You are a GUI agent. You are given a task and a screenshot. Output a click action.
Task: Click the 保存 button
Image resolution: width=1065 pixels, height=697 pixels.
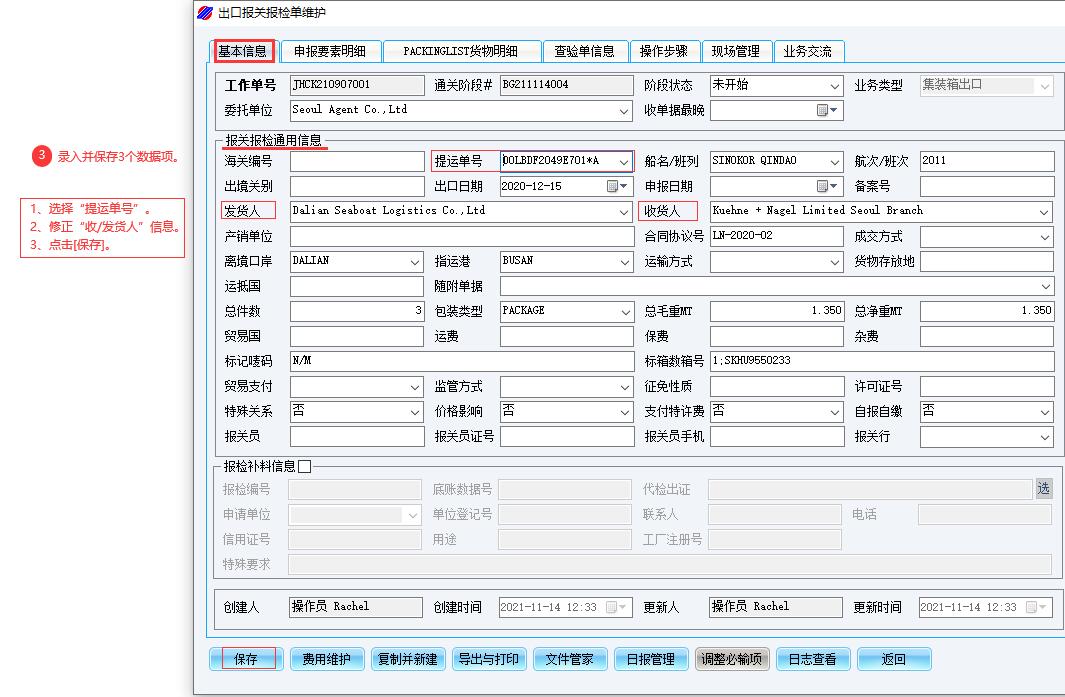(246, 659)
